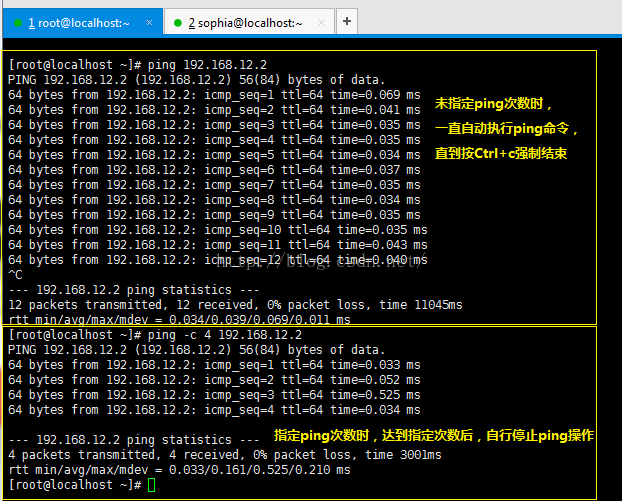
Task: Click the first 'ping 192.168.12.2' command
Action: click(x=207, y=65)
